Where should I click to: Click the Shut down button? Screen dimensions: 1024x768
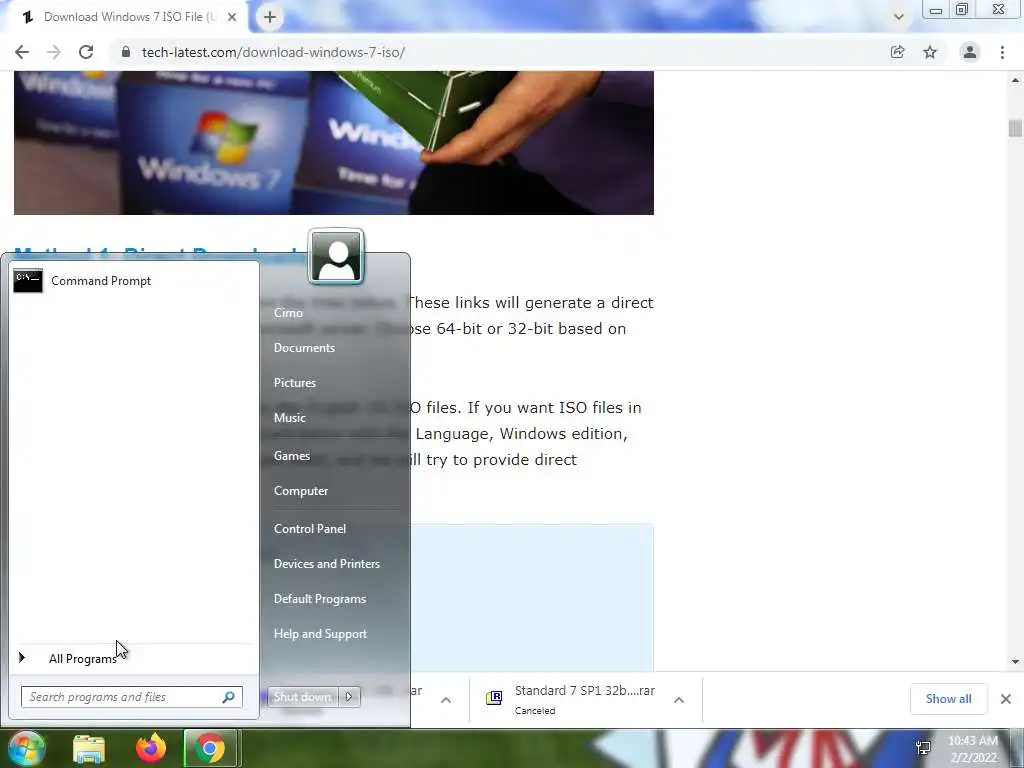303,697
